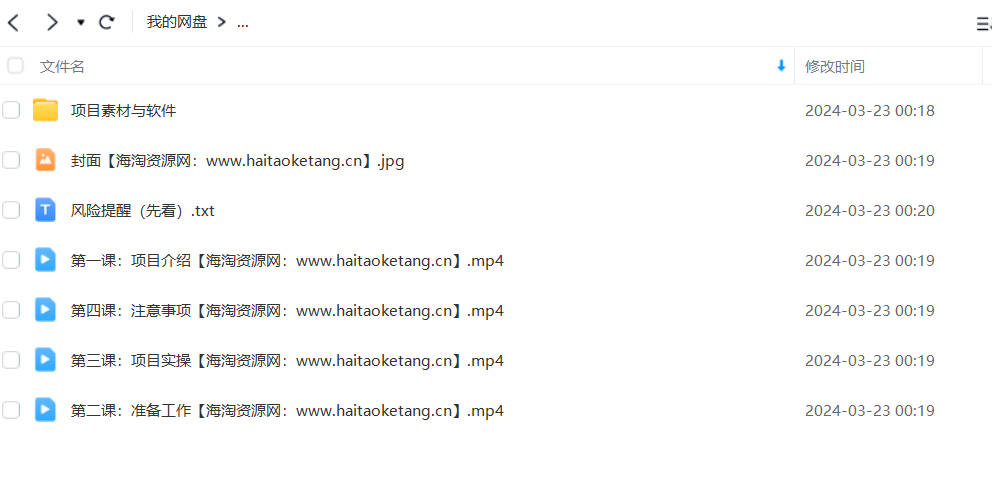Select checkbox for 风险提醒 txt file

11,210
